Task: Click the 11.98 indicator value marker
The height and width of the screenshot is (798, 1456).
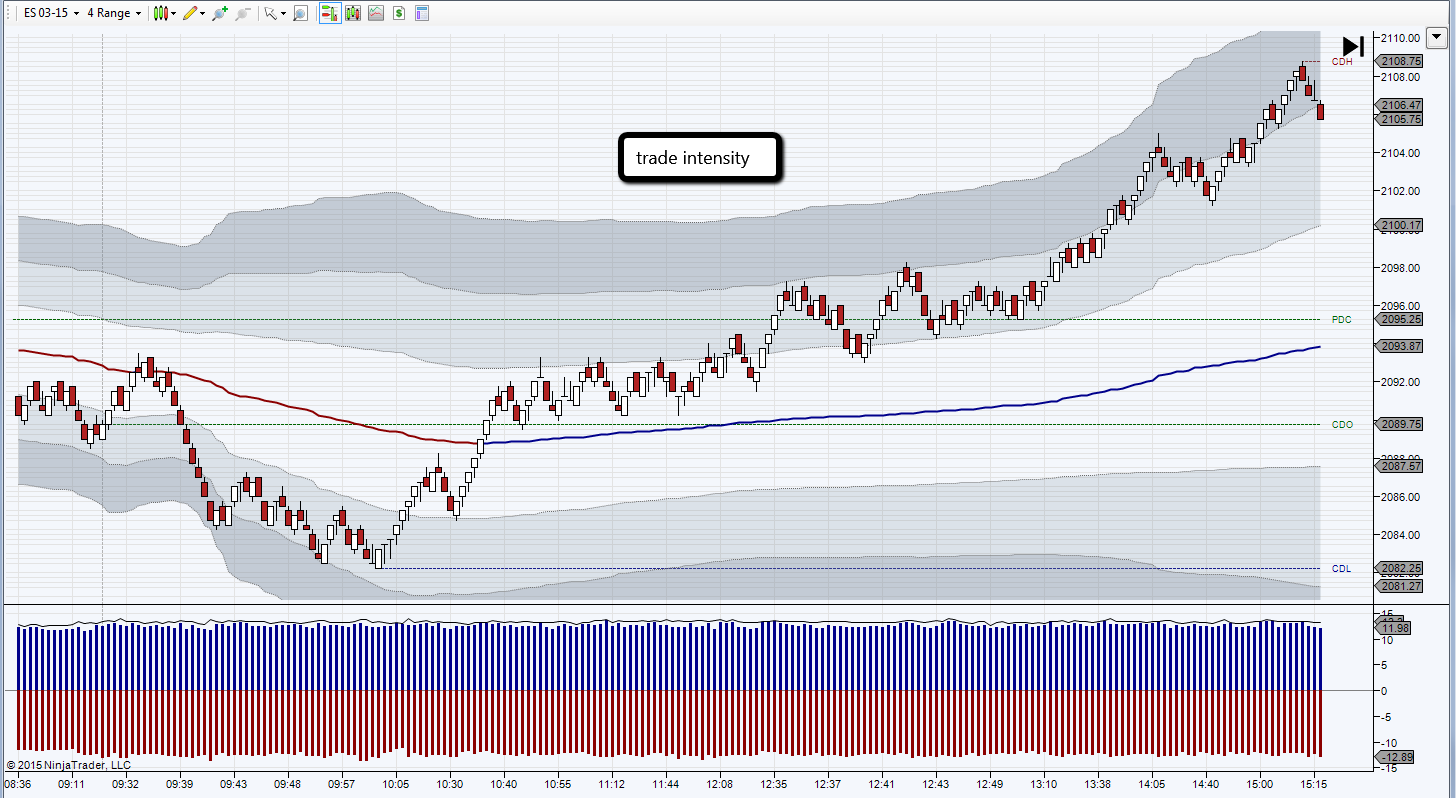Action: tap(1392, 628)
